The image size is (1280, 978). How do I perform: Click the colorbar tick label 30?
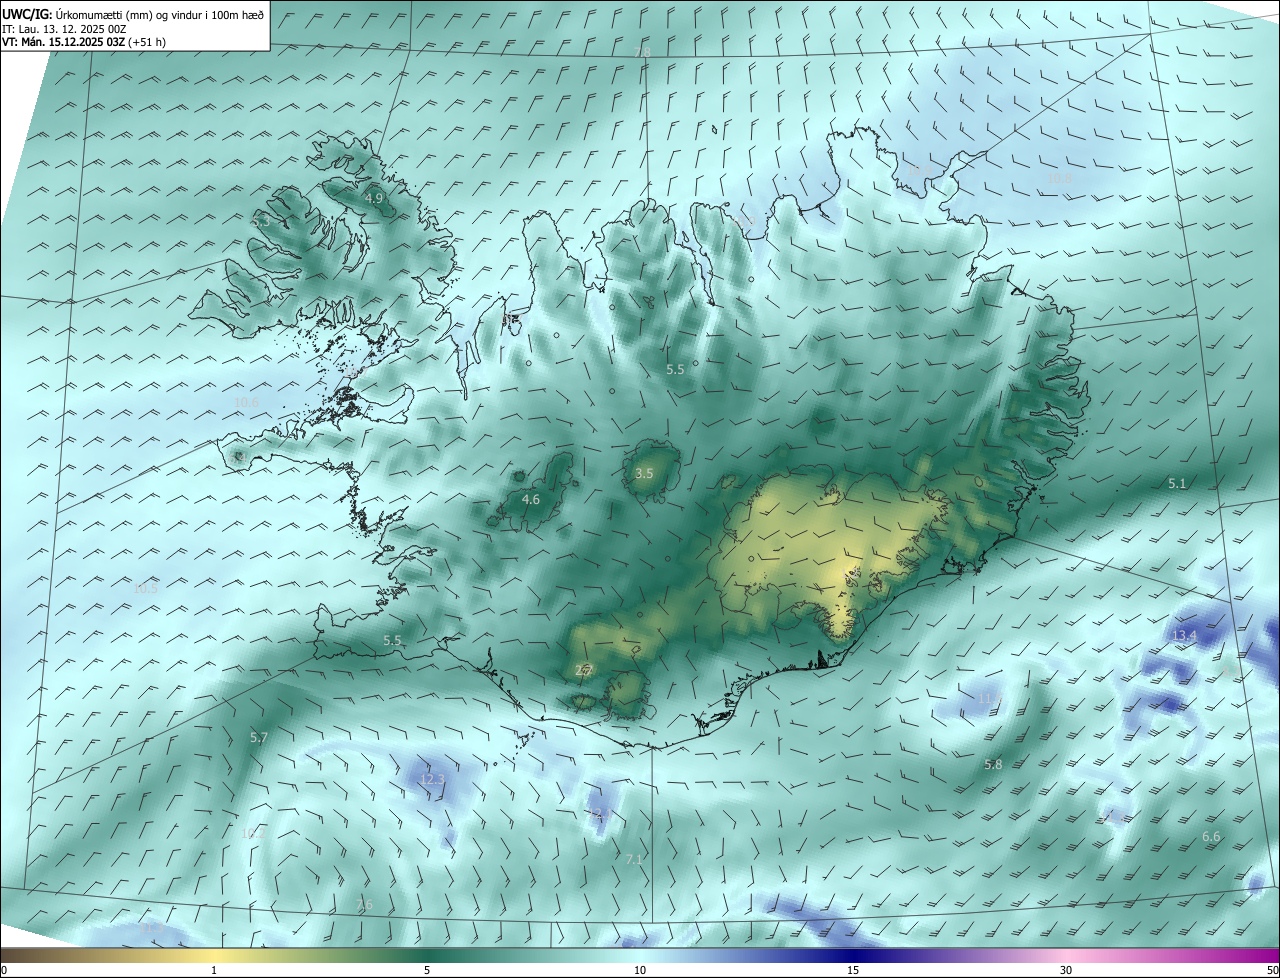(1066, 970)
